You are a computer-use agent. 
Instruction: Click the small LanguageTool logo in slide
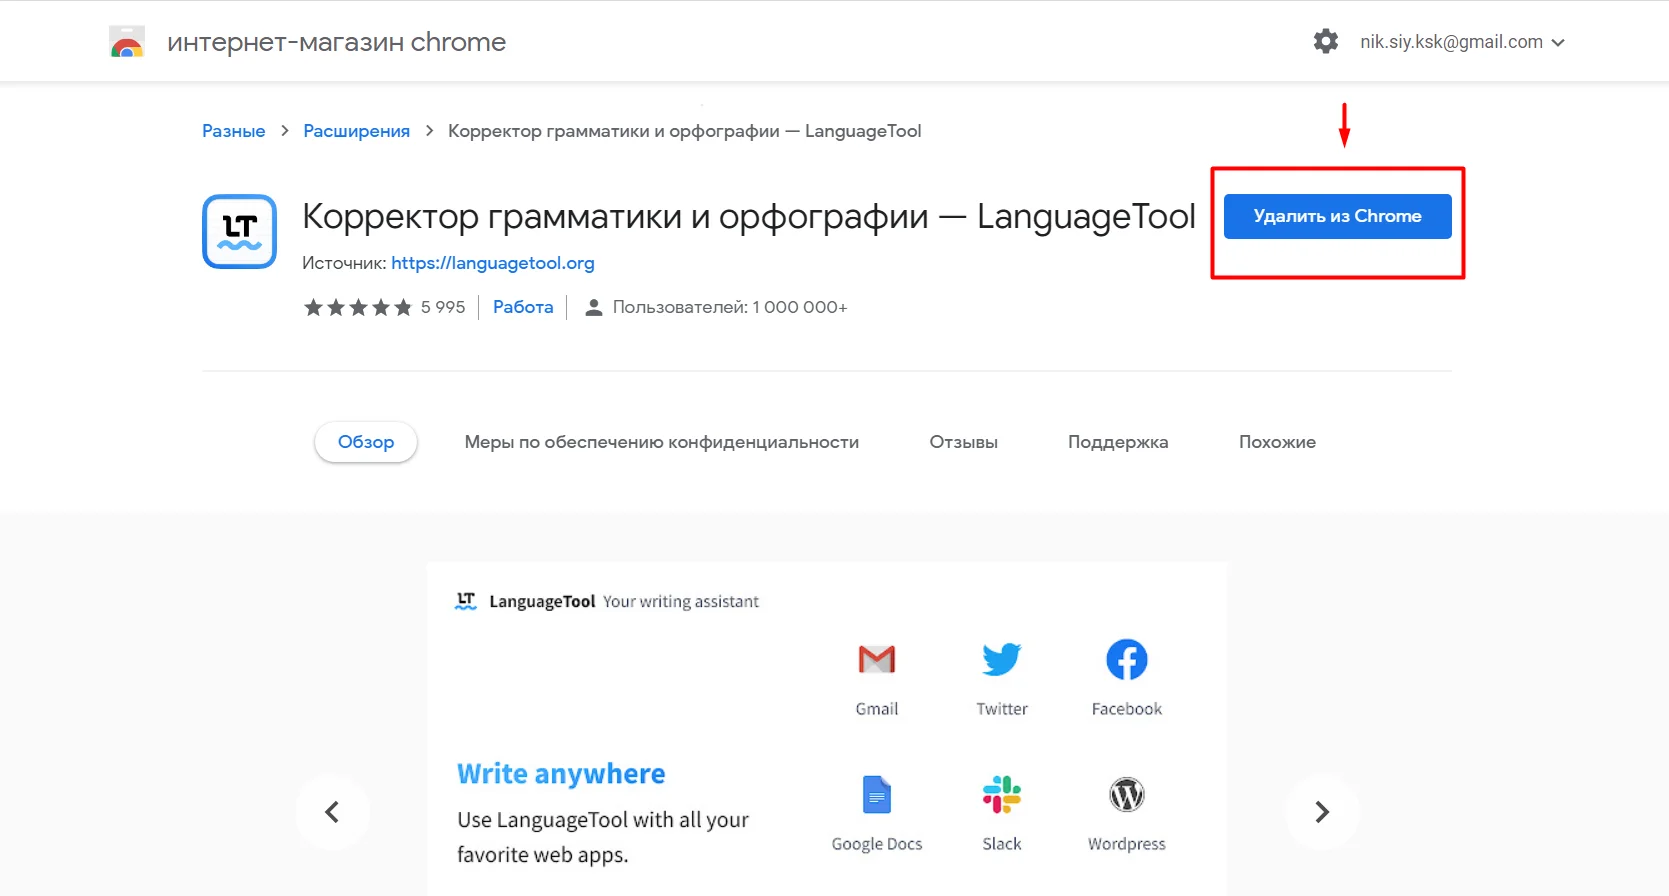click(466, 601)
